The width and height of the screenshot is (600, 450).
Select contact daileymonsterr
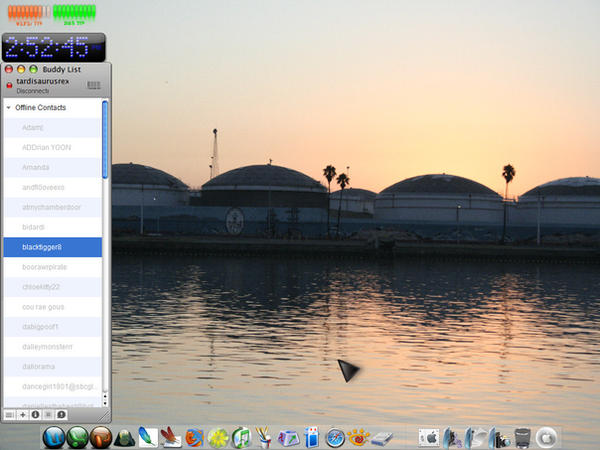point(53,347)
